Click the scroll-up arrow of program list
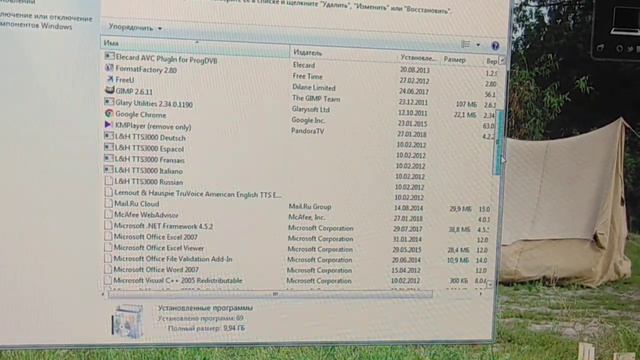Image resolution: width=640 pixels, height=360 pixels. pos(502,60)
